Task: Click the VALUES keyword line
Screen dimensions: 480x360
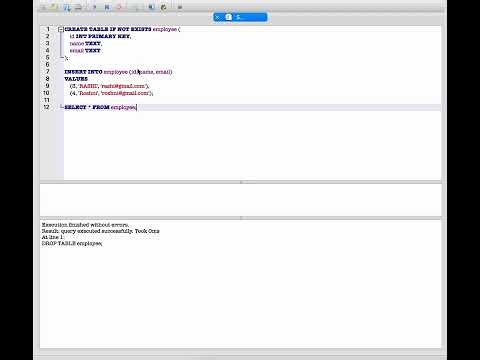Action: pyautogui.click(x=76, y=79)
